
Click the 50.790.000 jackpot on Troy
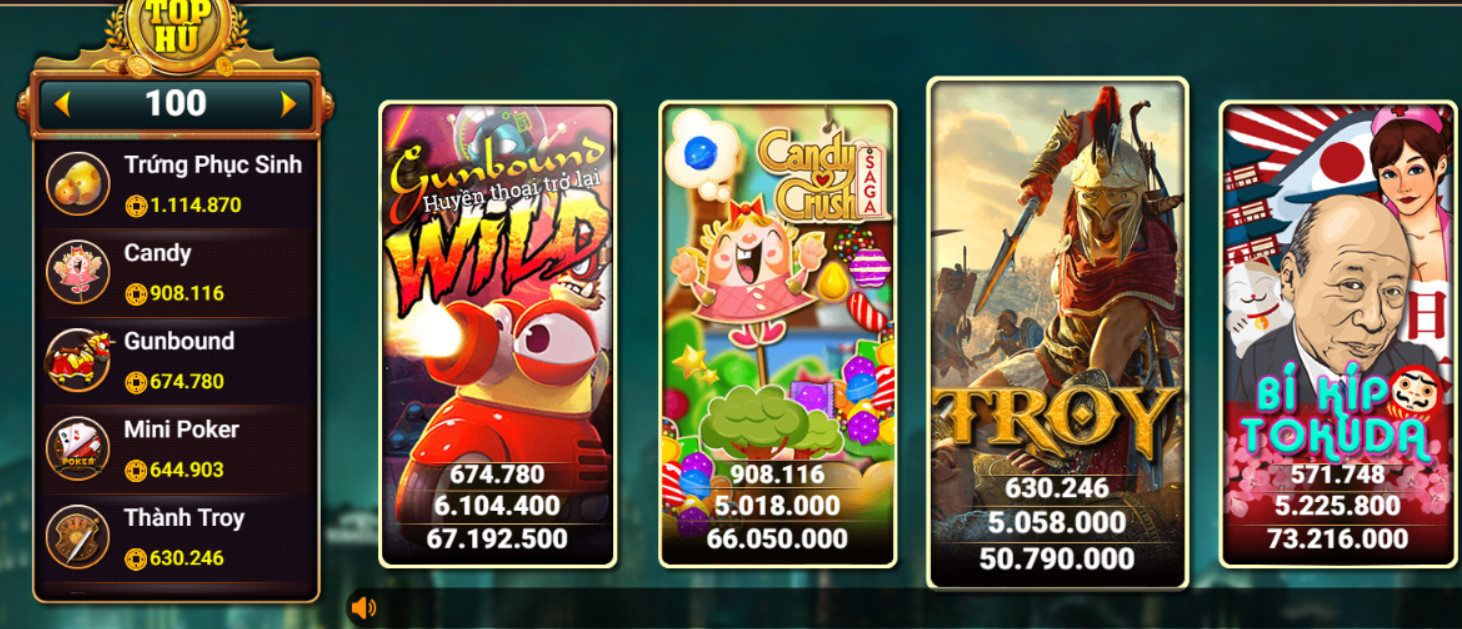(1057, 557)
